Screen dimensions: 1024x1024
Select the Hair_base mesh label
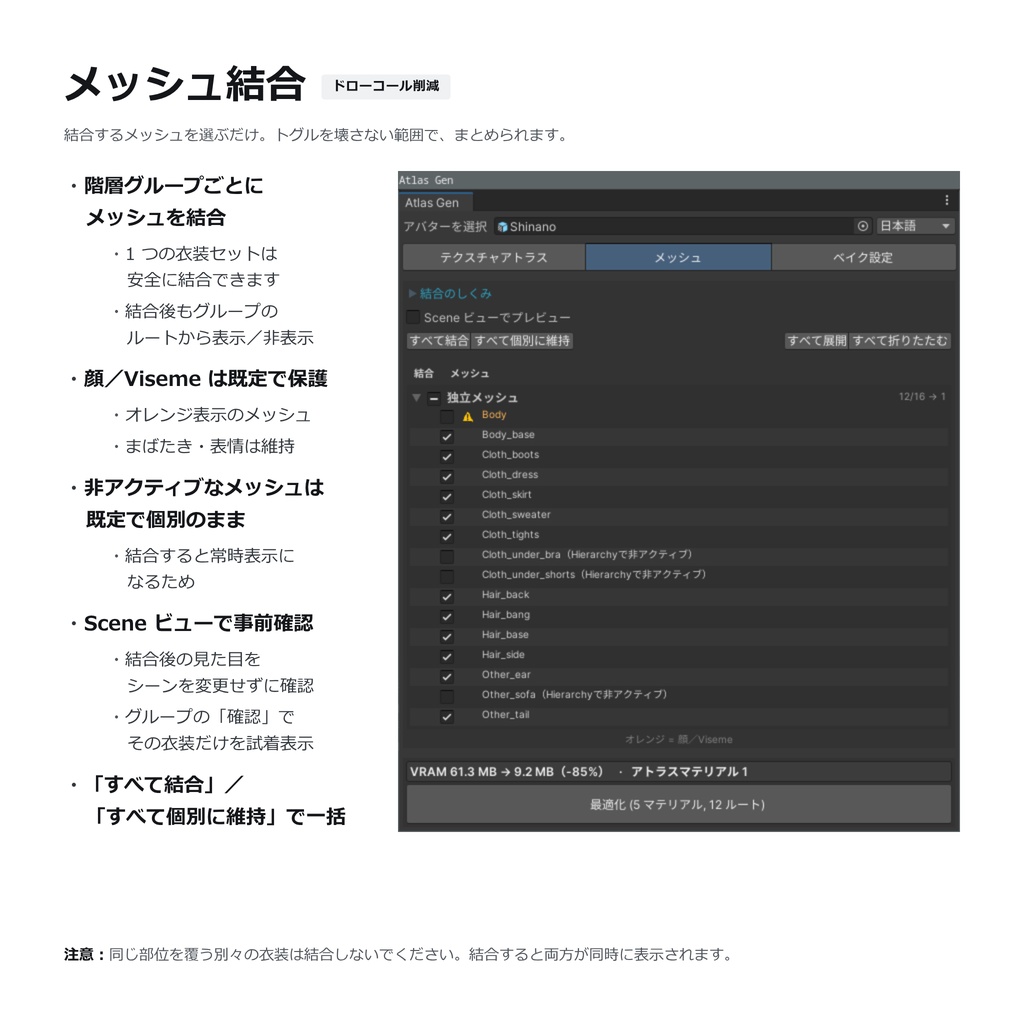click(x=505, y=634)
